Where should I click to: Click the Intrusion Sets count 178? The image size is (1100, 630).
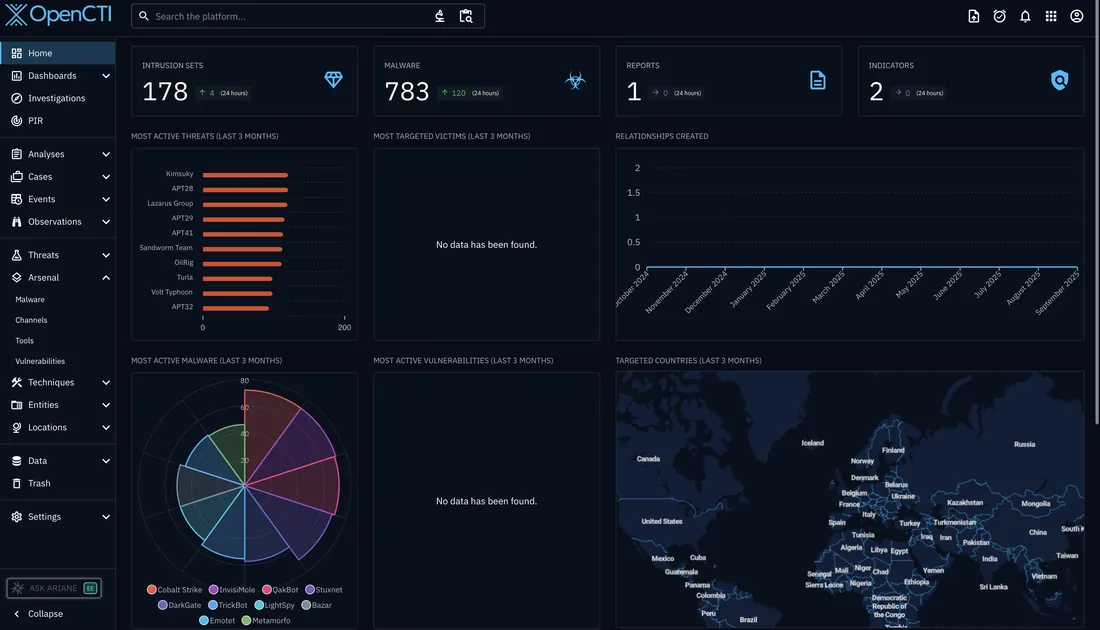165,92
